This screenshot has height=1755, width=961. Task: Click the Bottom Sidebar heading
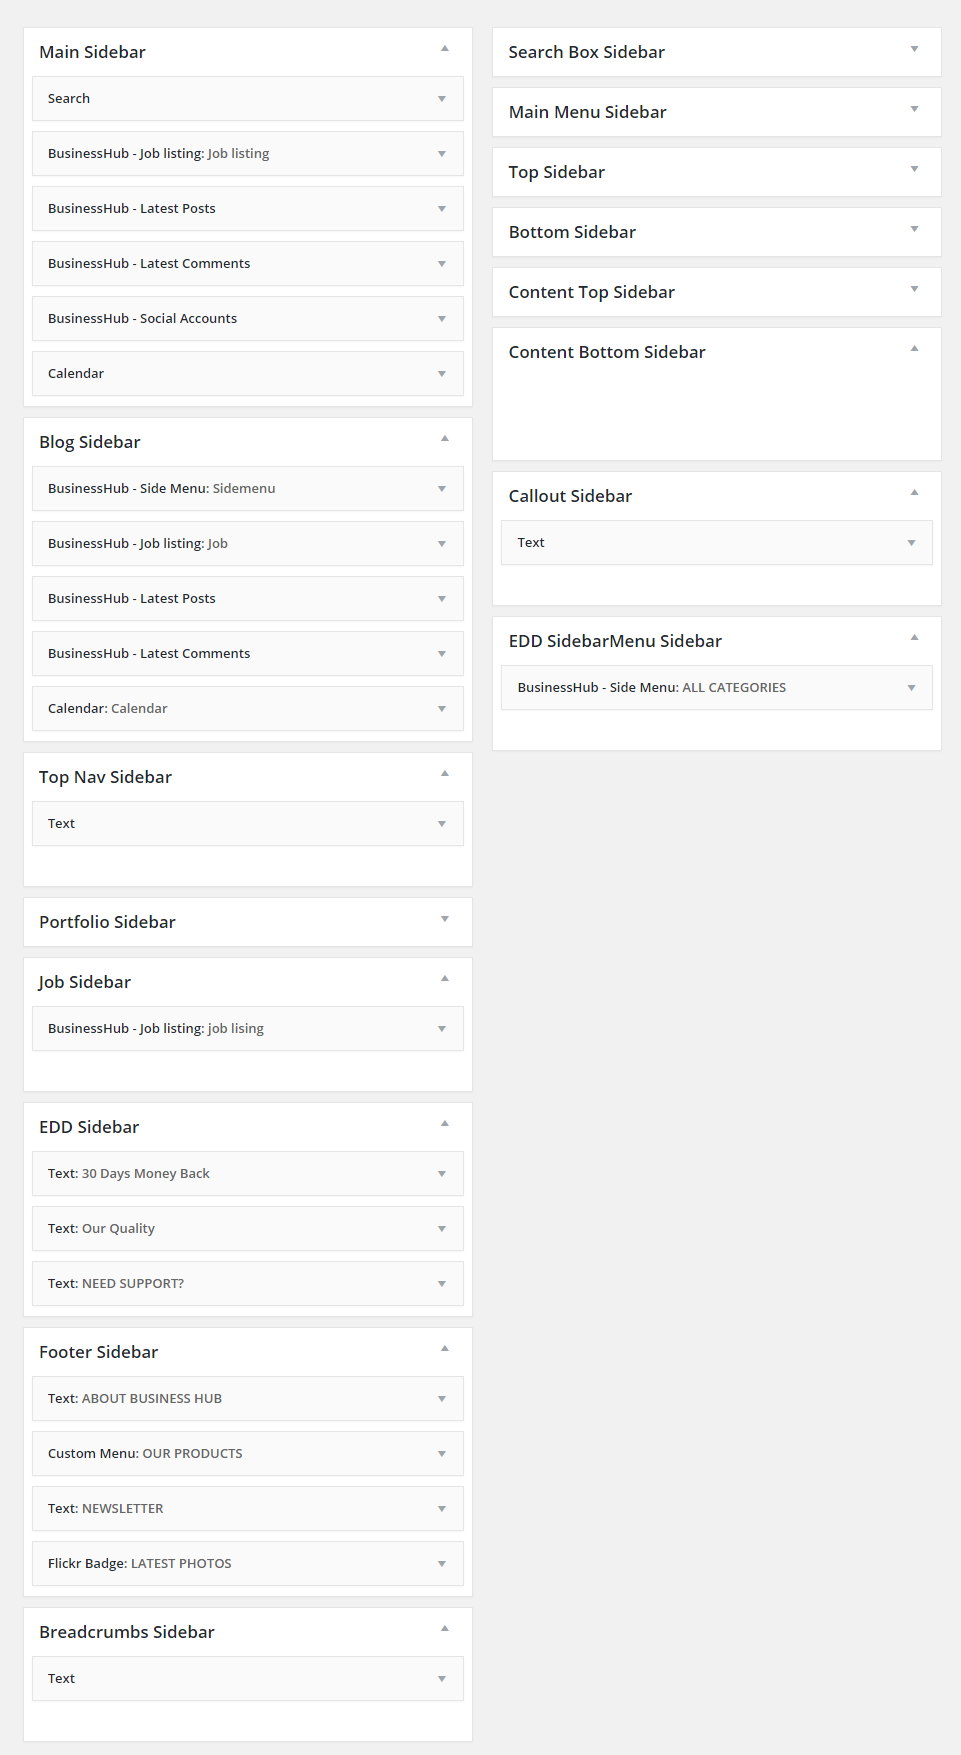[x=572, y=232]
